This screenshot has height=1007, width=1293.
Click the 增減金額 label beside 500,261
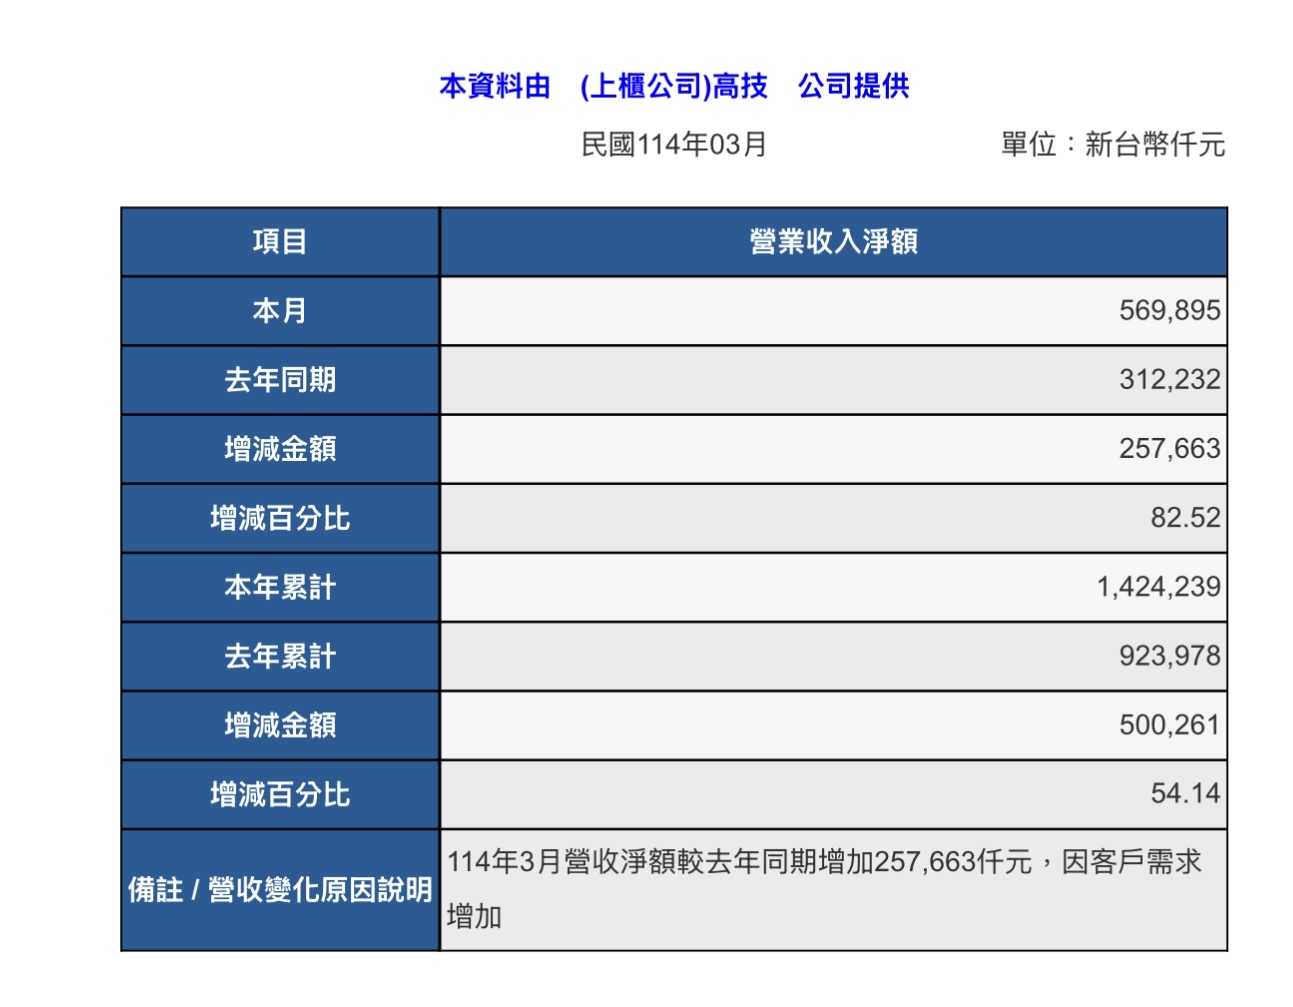tap(280, 725)
